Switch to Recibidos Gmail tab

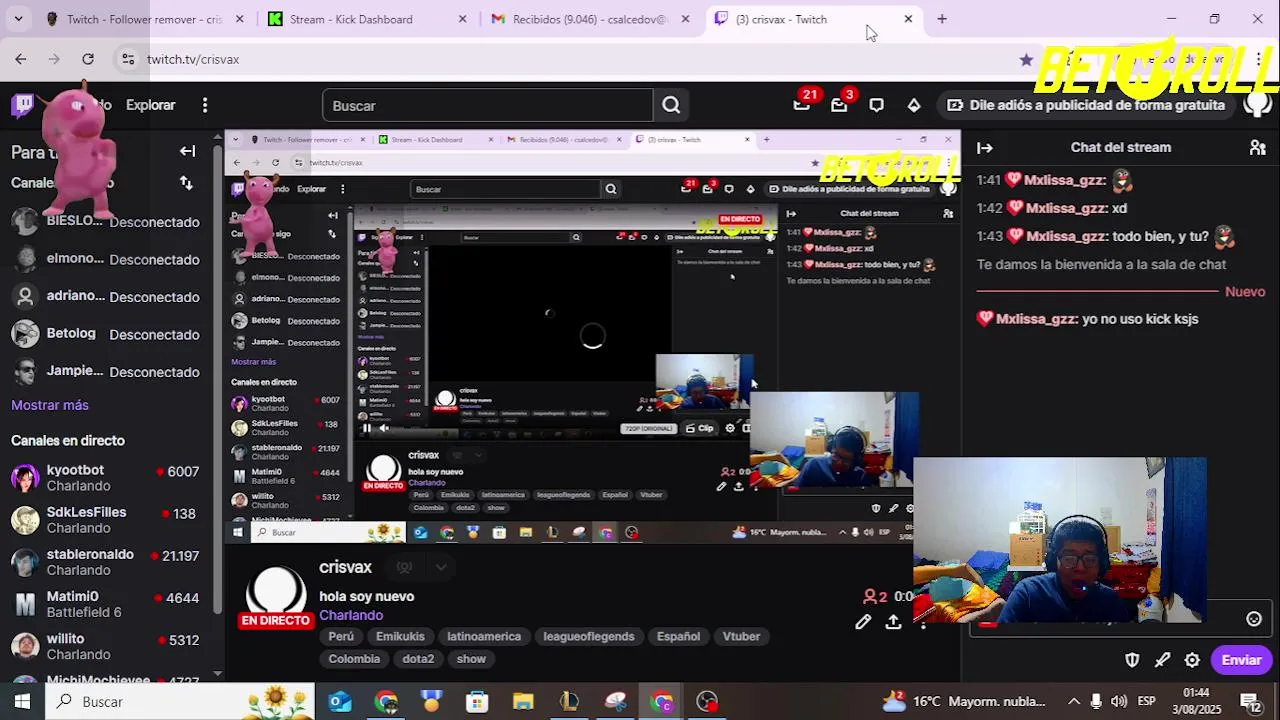(x=590, y=19)
